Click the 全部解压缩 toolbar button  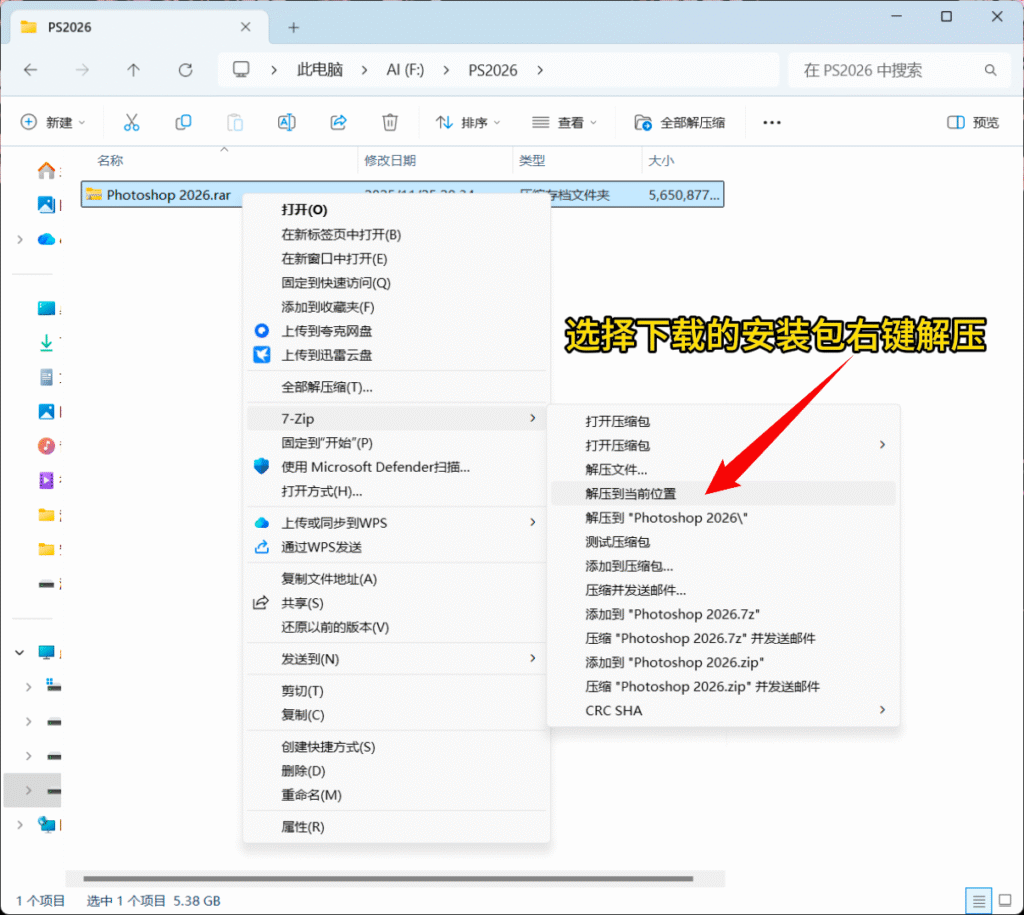(x=680, y=122)
